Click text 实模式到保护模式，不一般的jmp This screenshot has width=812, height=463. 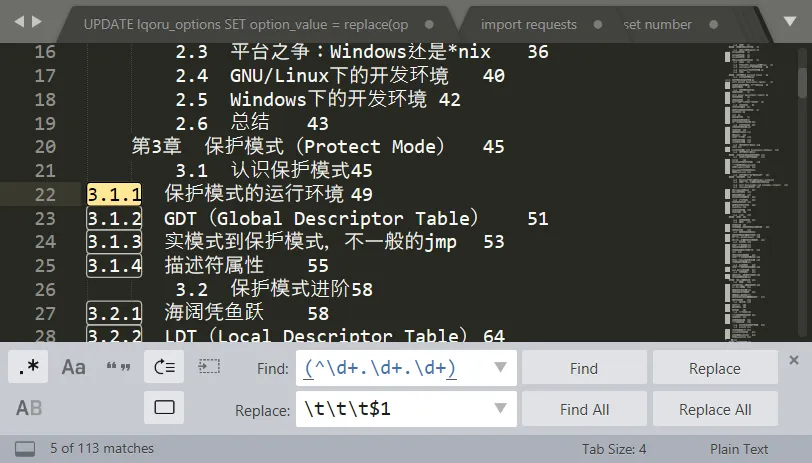[x=311, y=242]
